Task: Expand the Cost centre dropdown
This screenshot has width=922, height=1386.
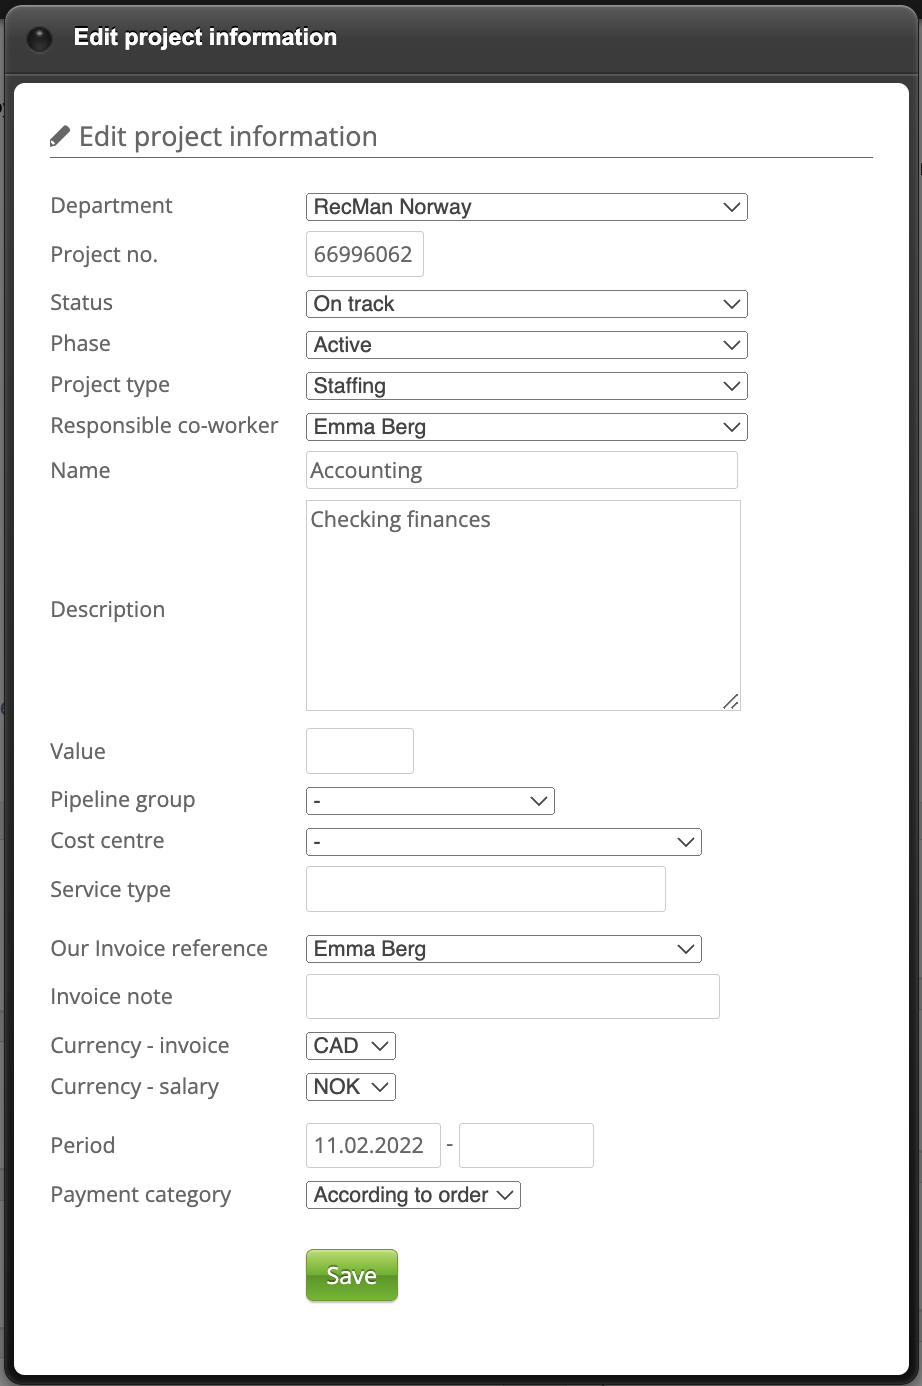Action: (x=503, y=842)
